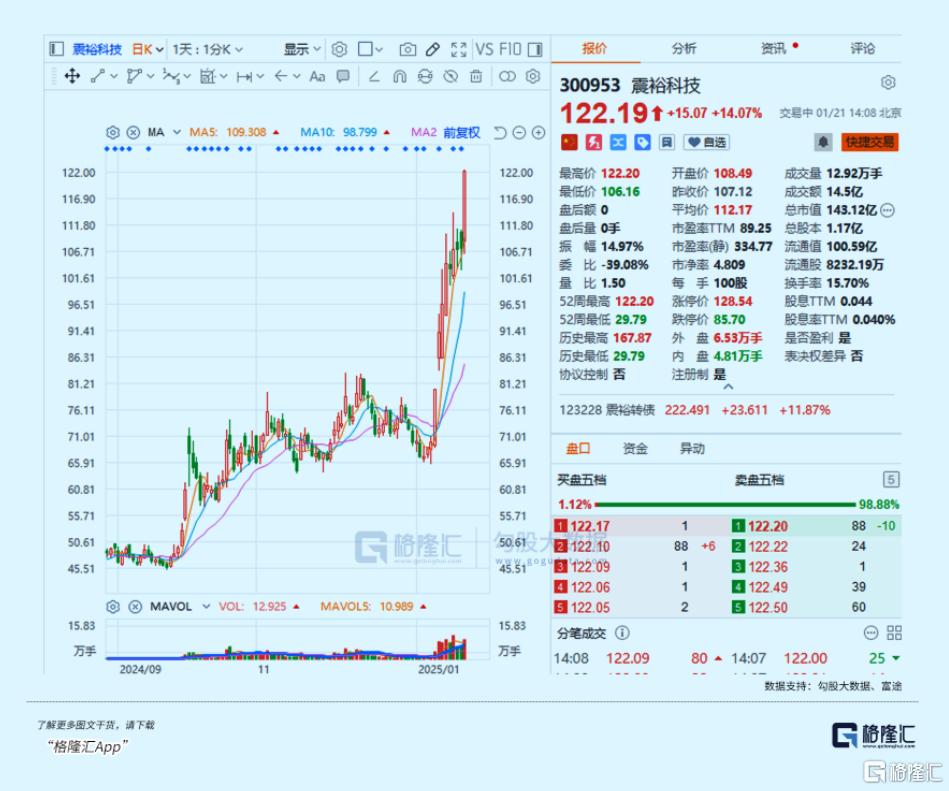Expand 总市值 more info ellipsis
Screen dimensions: 949x791
click(x=887, y=210)
